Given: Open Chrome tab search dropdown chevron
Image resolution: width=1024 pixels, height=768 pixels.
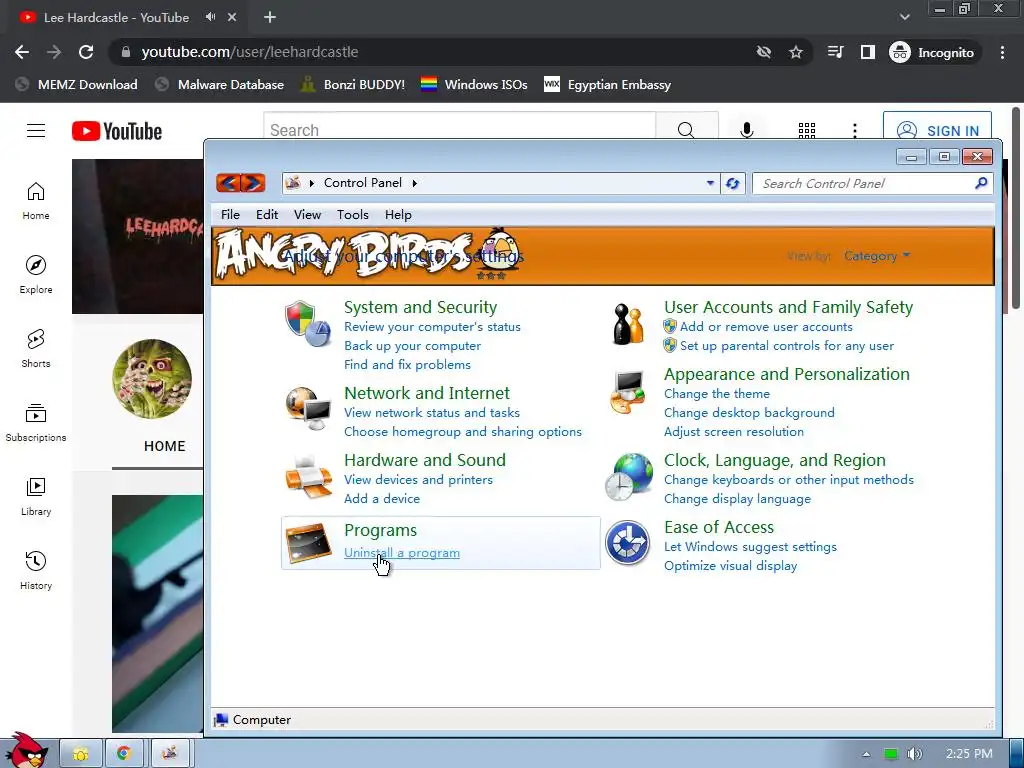Looking at the screenshot, I should pos(904,17).
